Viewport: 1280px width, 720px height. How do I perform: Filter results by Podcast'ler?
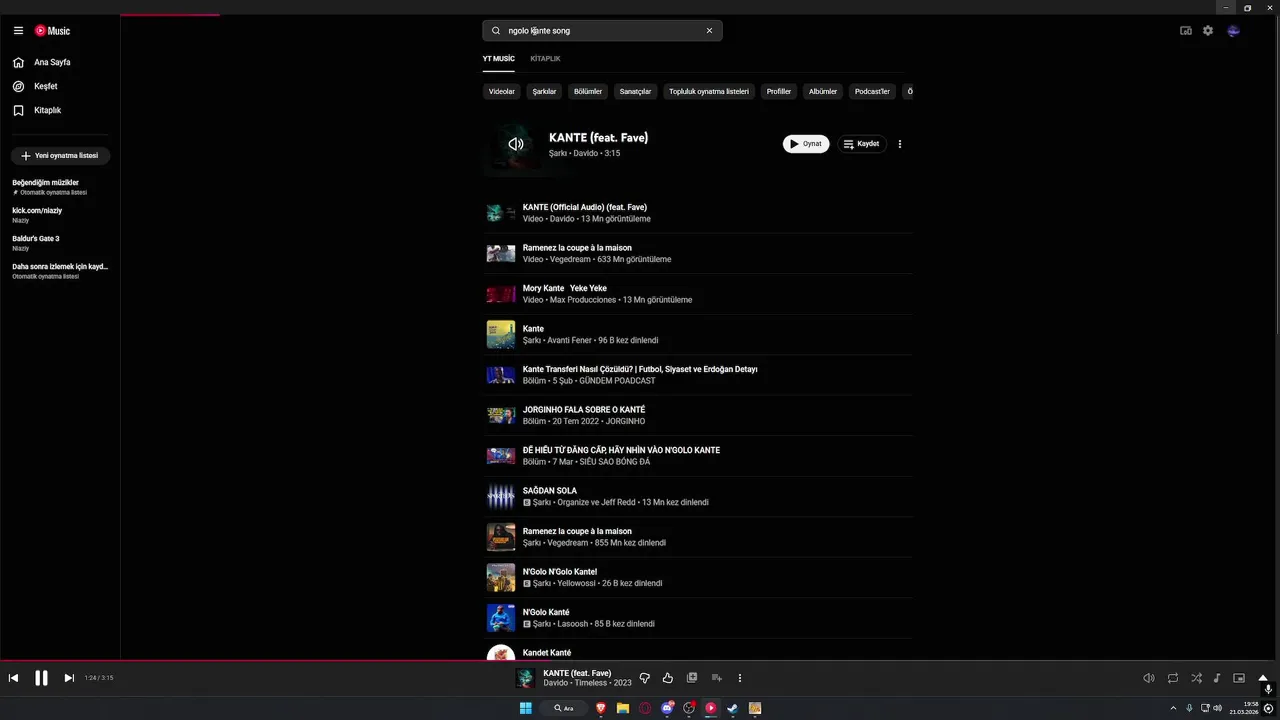pyautogui.click(x=872, y=91)
